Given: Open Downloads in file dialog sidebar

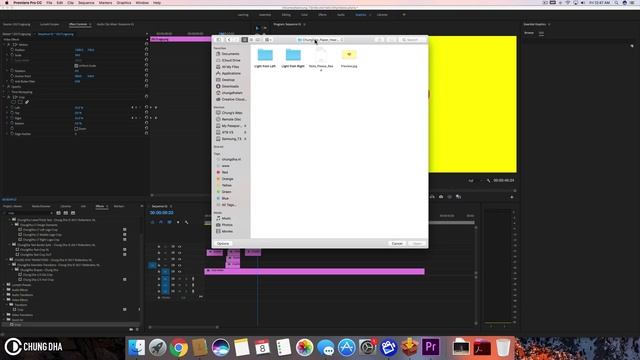Looking at the screenshot, I should [x=230, y=87].
